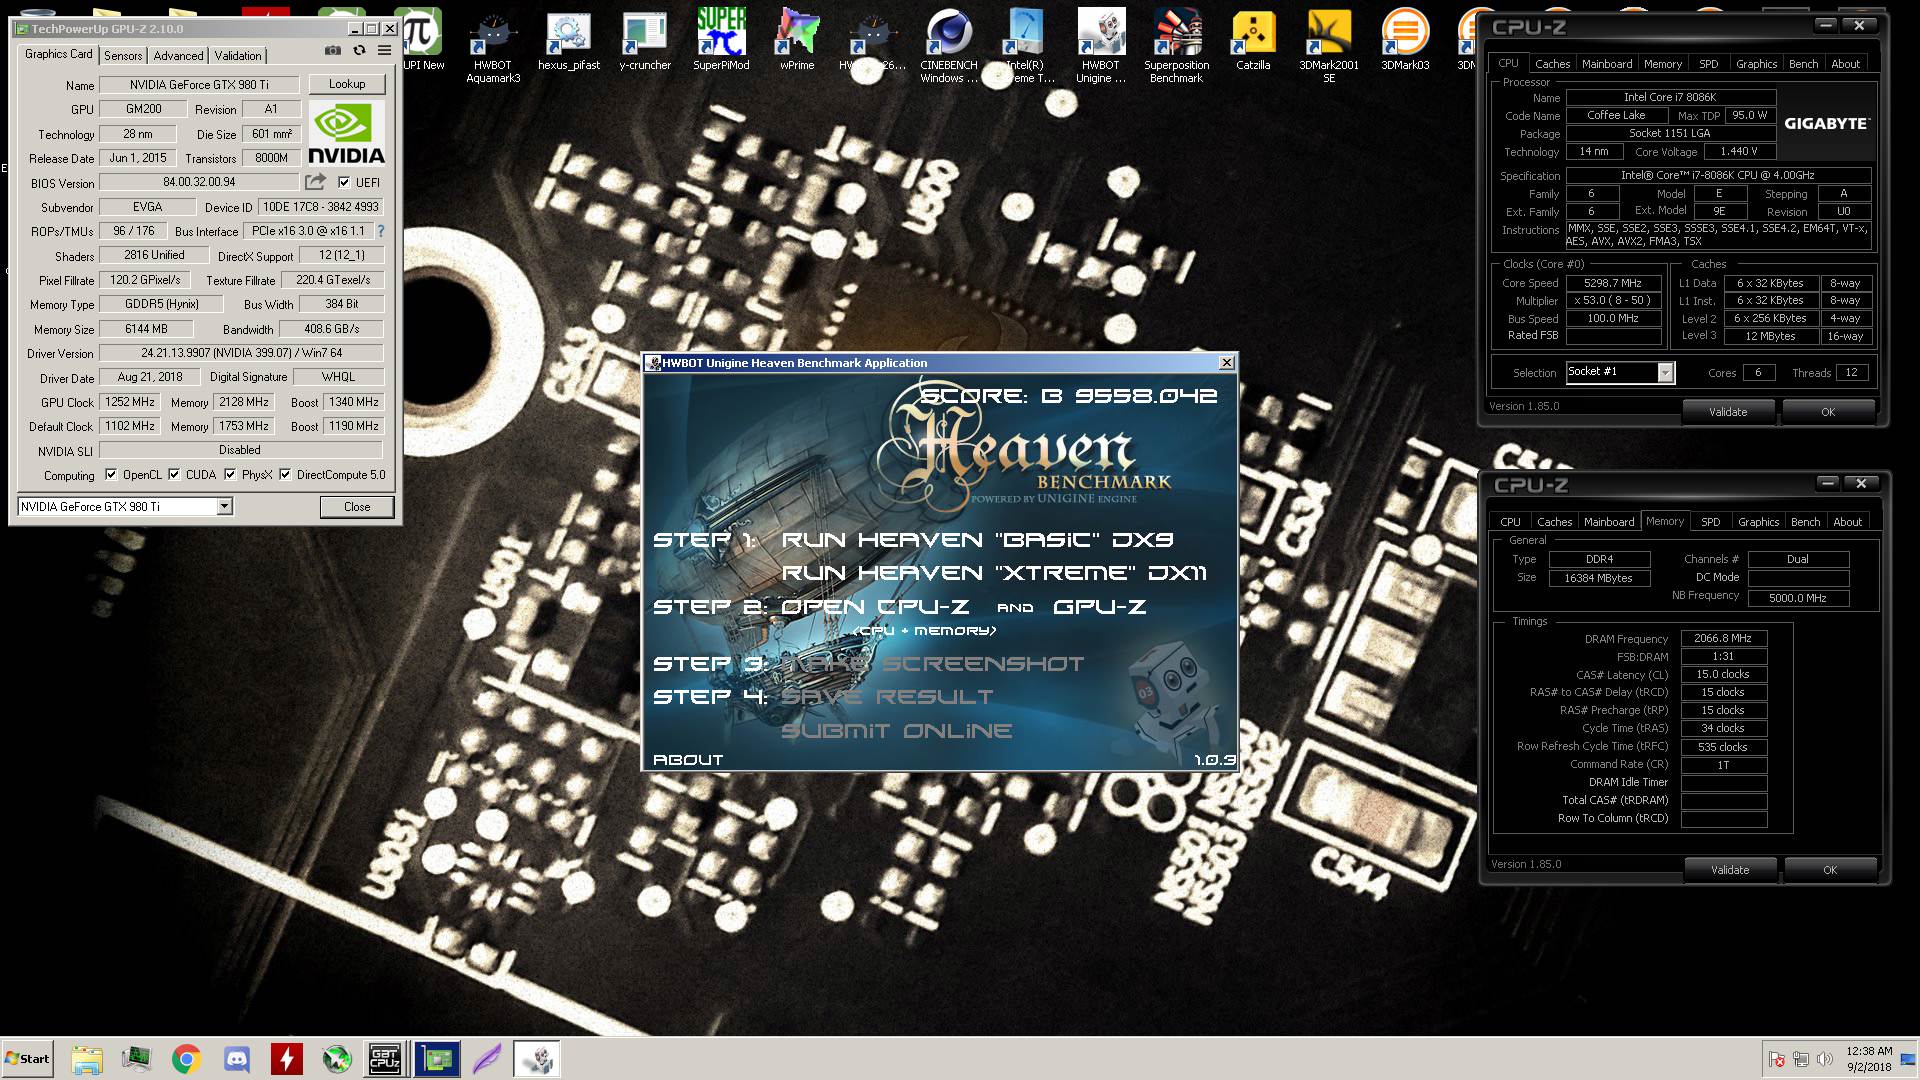
Task: Click Validate in the upper CPU-Z window
Action: [x=1728, y=412]
